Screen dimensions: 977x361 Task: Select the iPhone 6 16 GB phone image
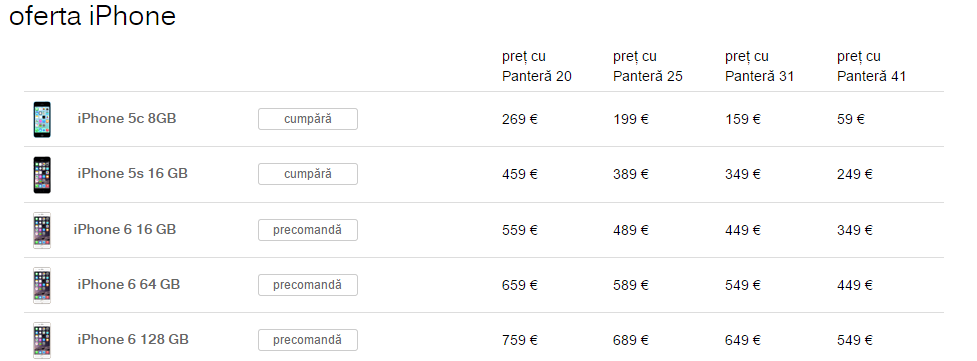(x=42, y=230)
